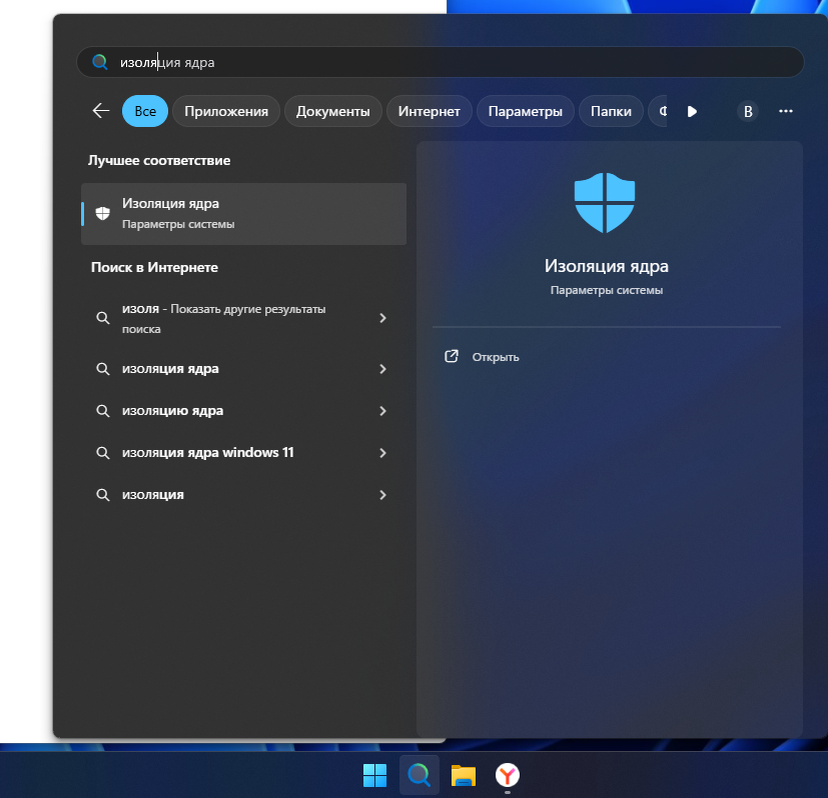The image size is (828, 798).
Task: Open the Интернет filter tab
Action: coord(429,111)
